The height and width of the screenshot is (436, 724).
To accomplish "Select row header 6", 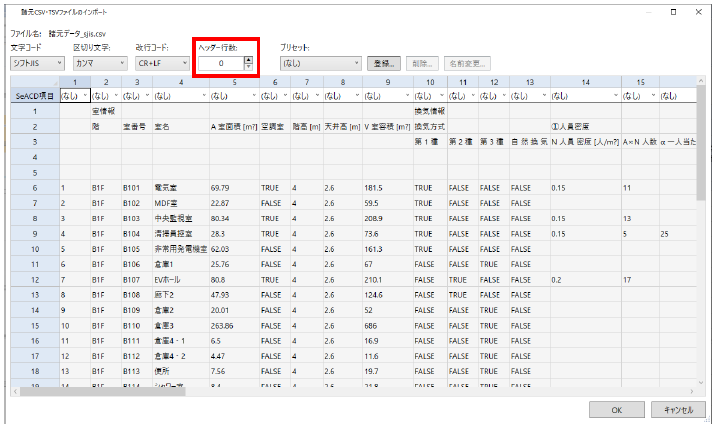I will [x=34, y=187].
